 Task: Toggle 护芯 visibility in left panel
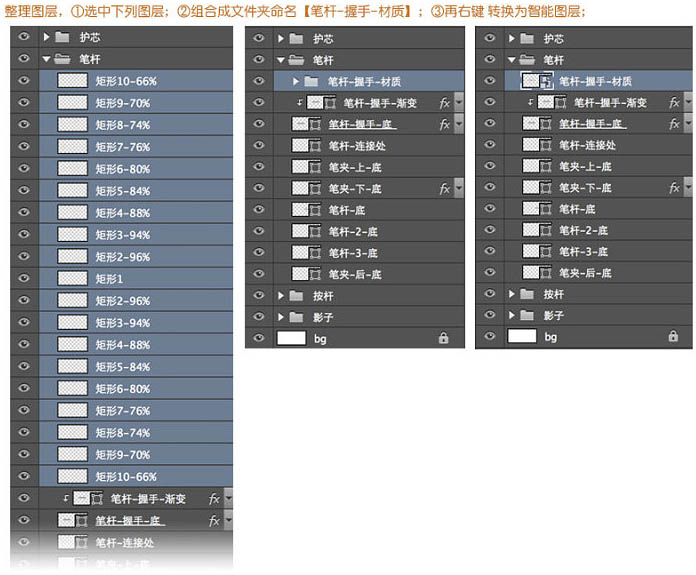click(24, 36)
